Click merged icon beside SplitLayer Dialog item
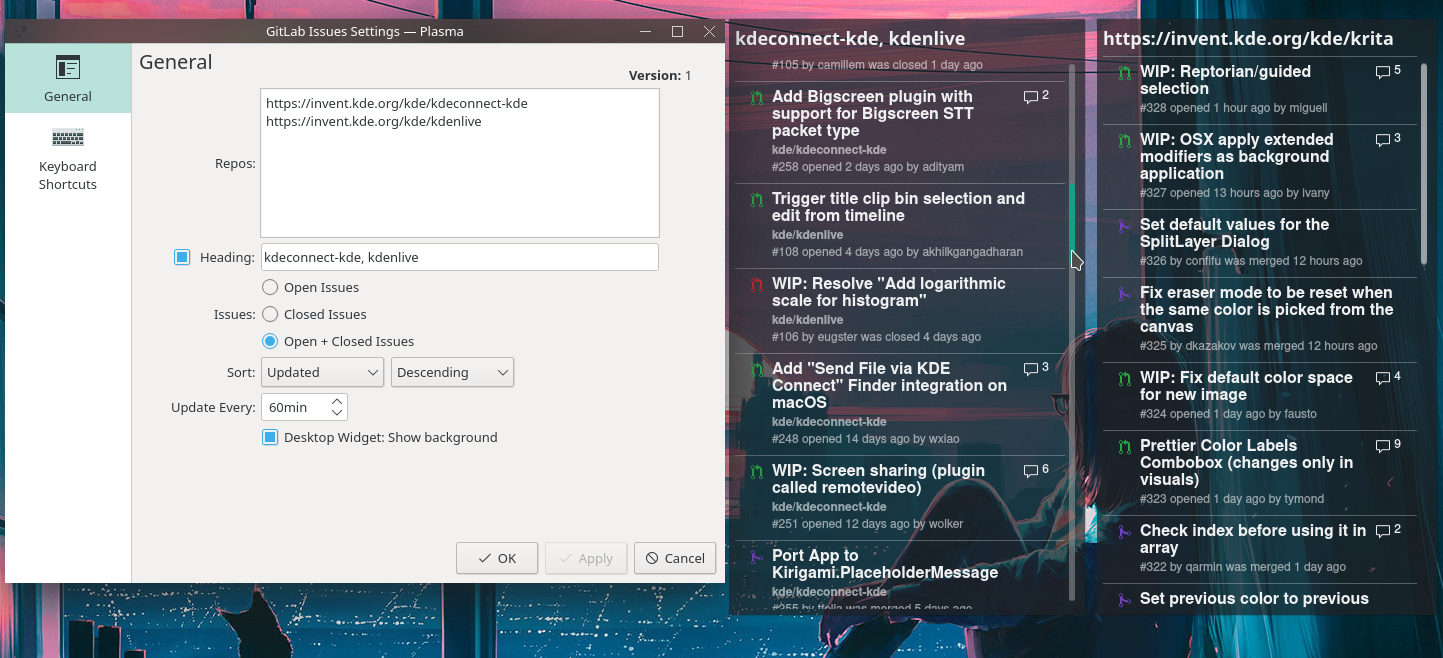 (x=1124, y=226)
